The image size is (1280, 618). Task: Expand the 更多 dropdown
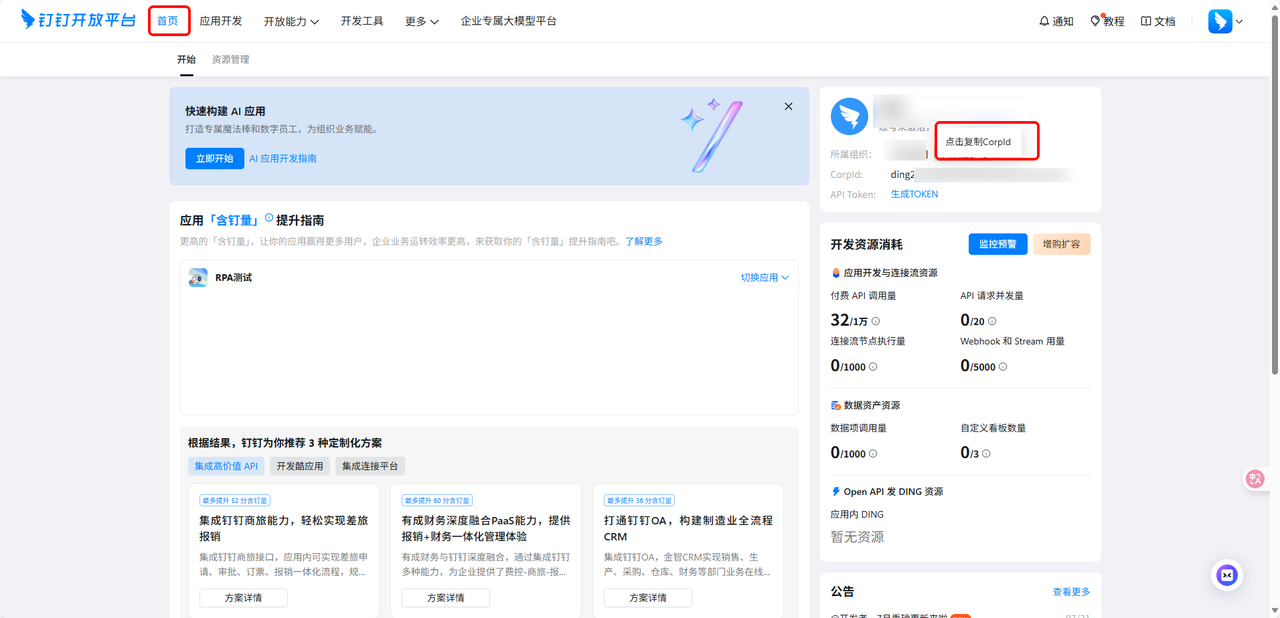point(420,20)
